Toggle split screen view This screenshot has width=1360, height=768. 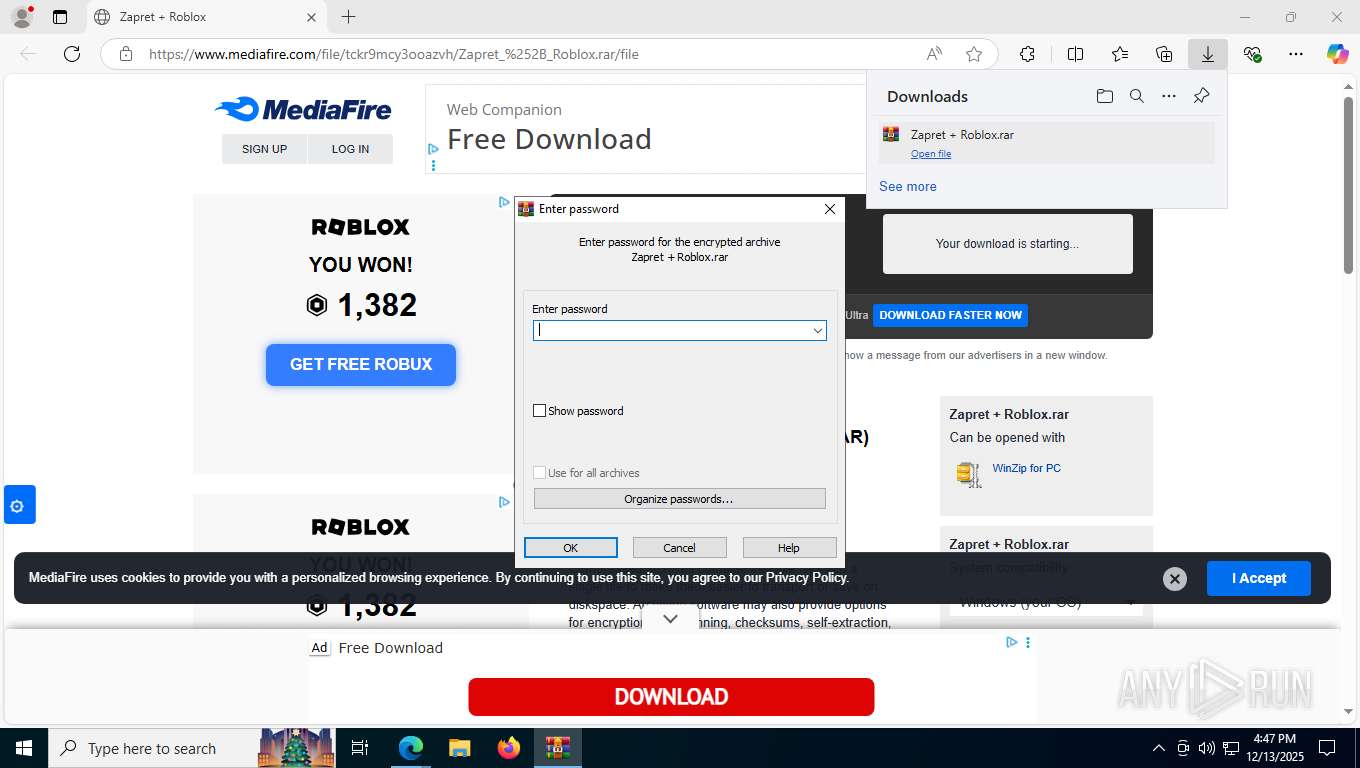1076,54
